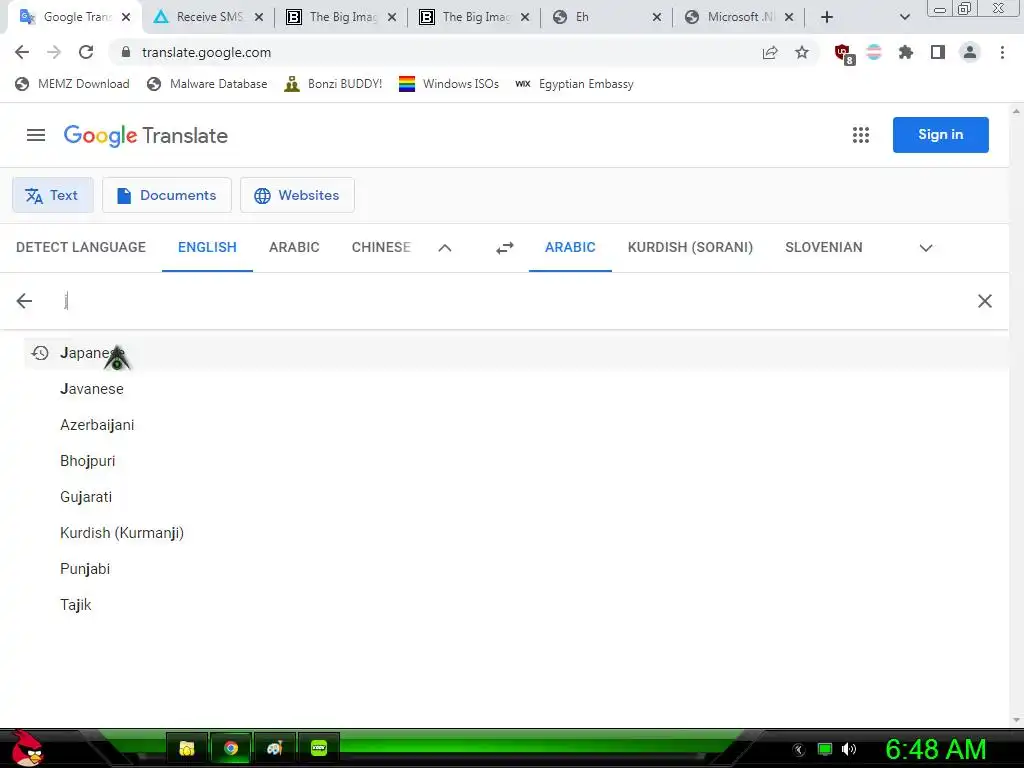1024x768 pixels.
Task: Choose English as source language
Action: click(x=207, y=248)
